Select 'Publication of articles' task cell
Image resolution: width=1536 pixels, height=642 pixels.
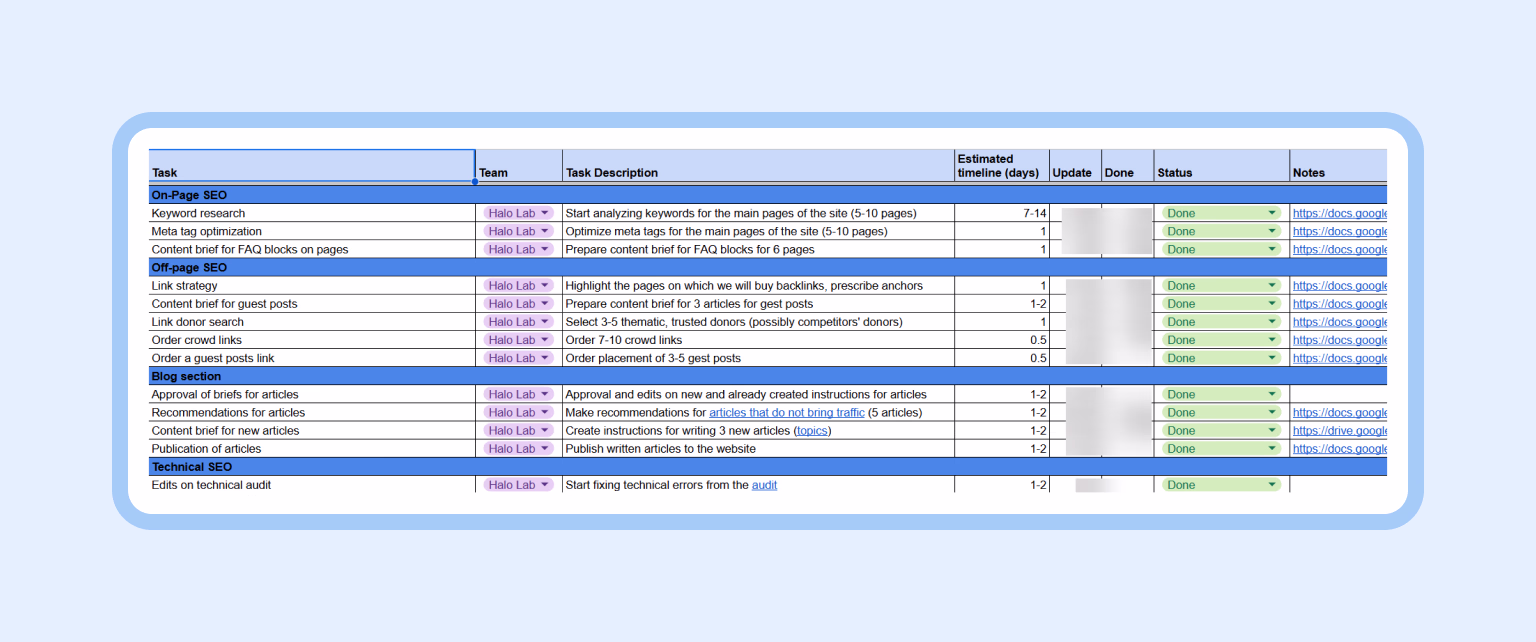[312, 449]
